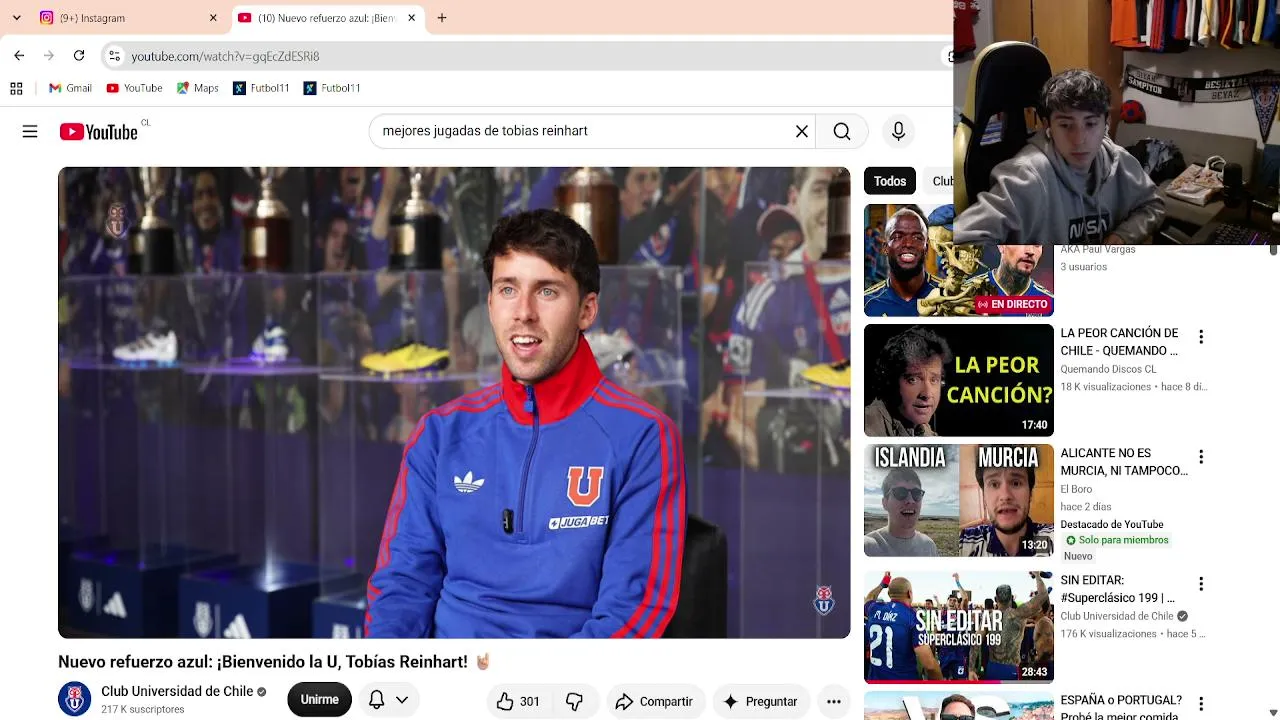This screenshot has width=1280, height=720.
Task: Open options menu for LA PEOR CANCIÓN video
Action: [x=1201, y=337]
